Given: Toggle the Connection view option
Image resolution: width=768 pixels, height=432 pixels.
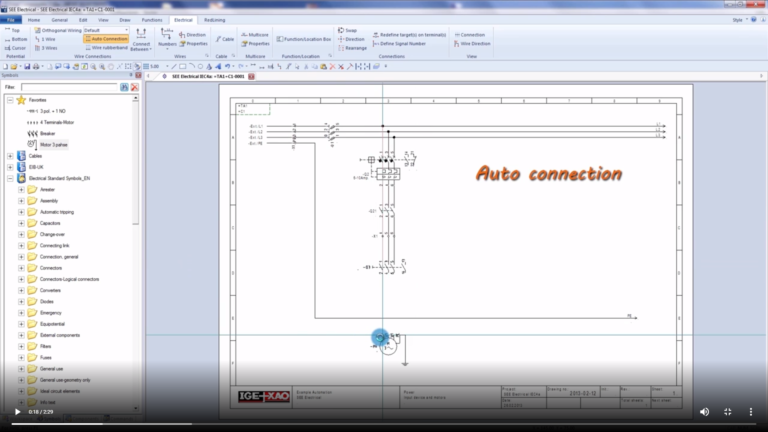Looking at the screenshot, I should coord(469,35).
